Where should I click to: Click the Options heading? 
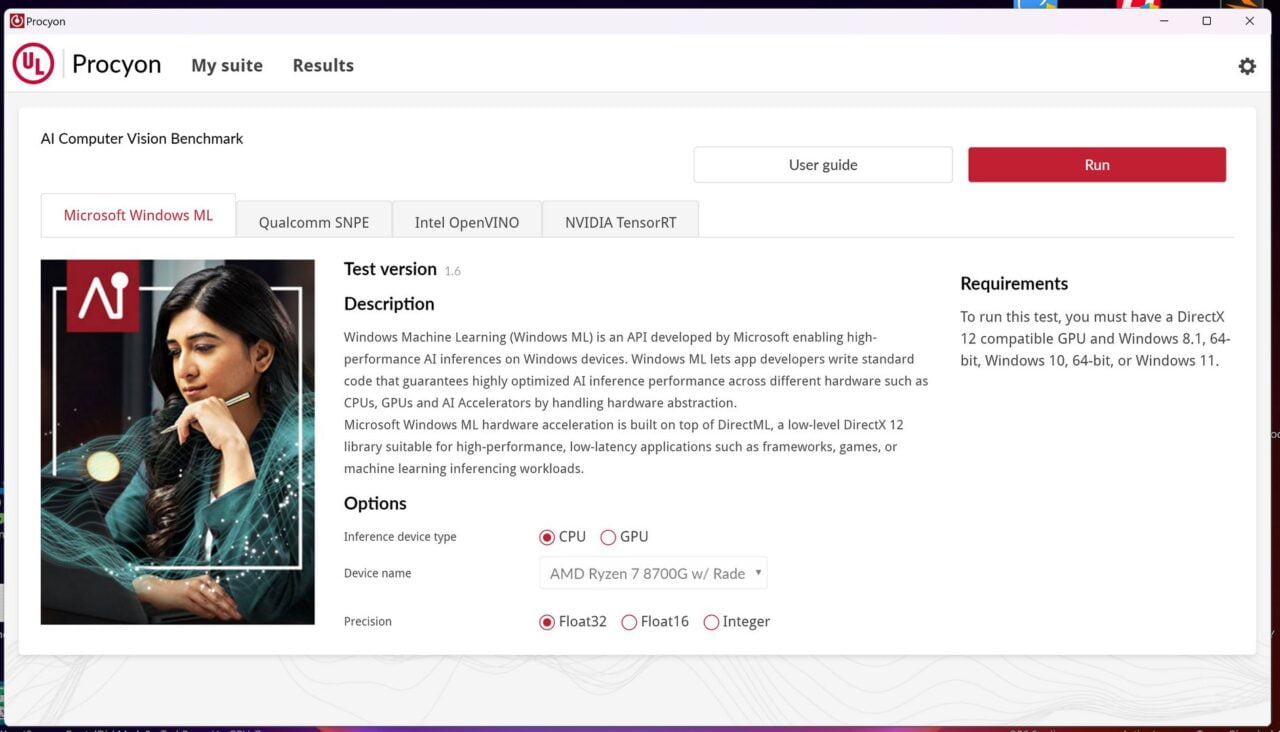[x=375, y=504]
